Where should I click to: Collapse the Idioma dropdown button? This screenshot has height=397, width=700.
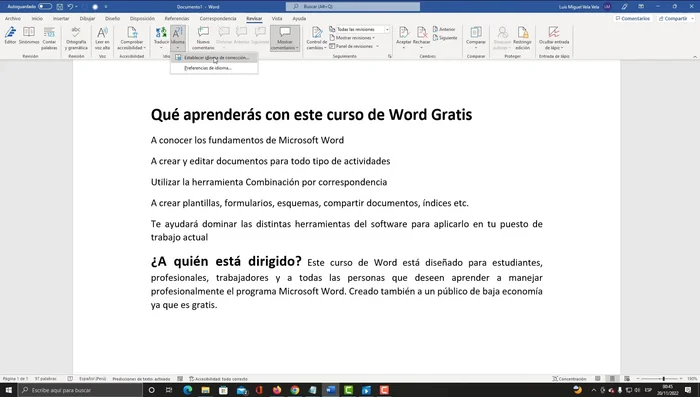(x=178, y=38)
